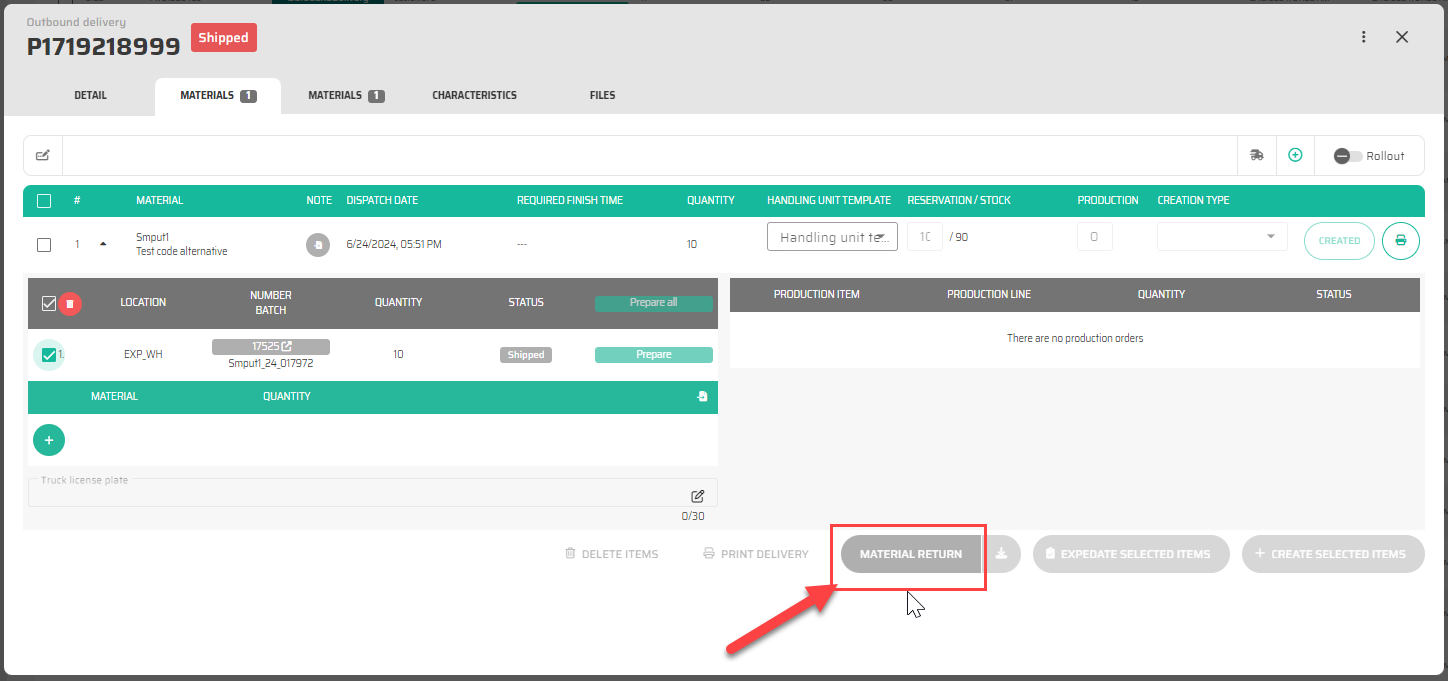The height and width of the screenshot is (681, 1448).
Task: Open batch 17525 link
Action: click(271, 347)
